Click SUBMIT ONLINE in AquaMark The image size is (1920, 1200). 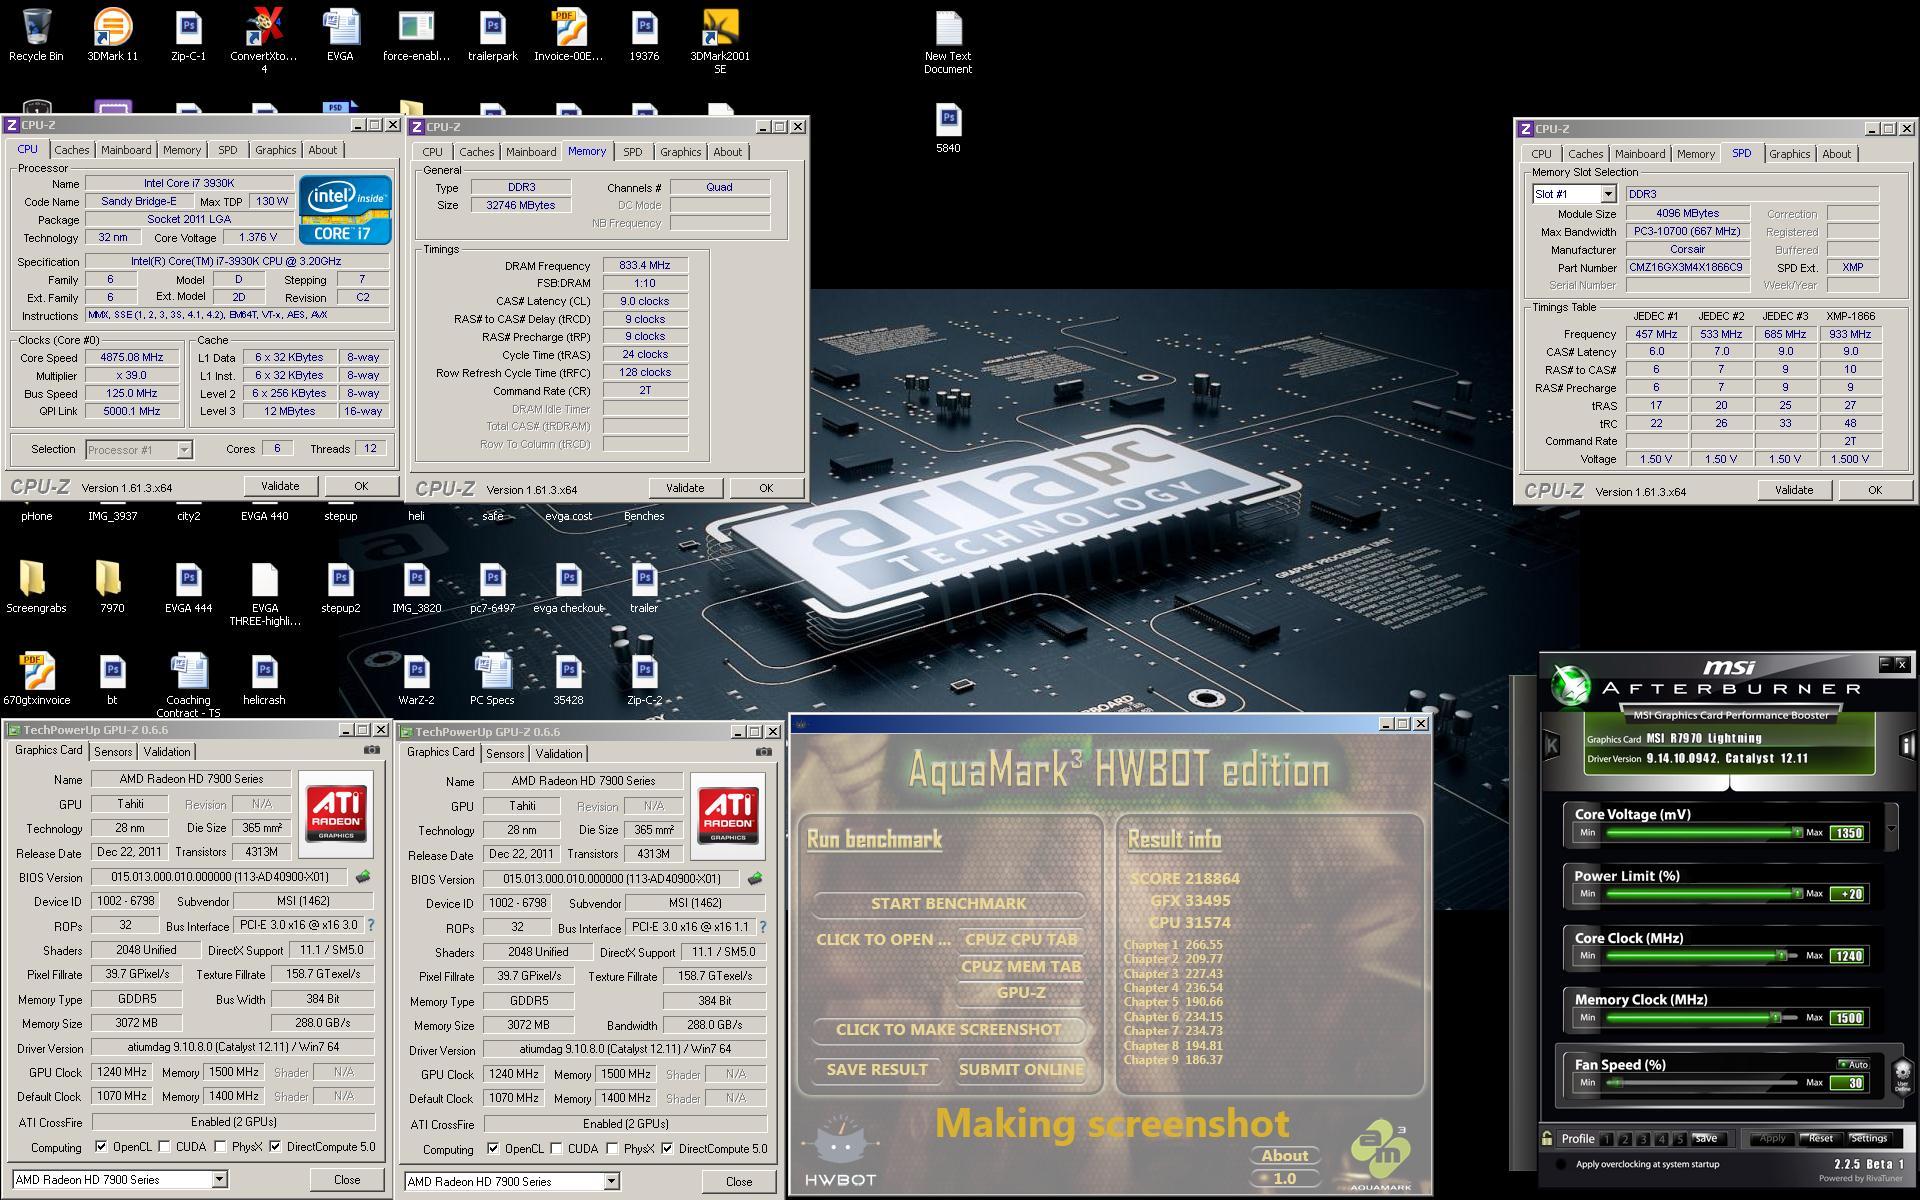(1021, 1069)
